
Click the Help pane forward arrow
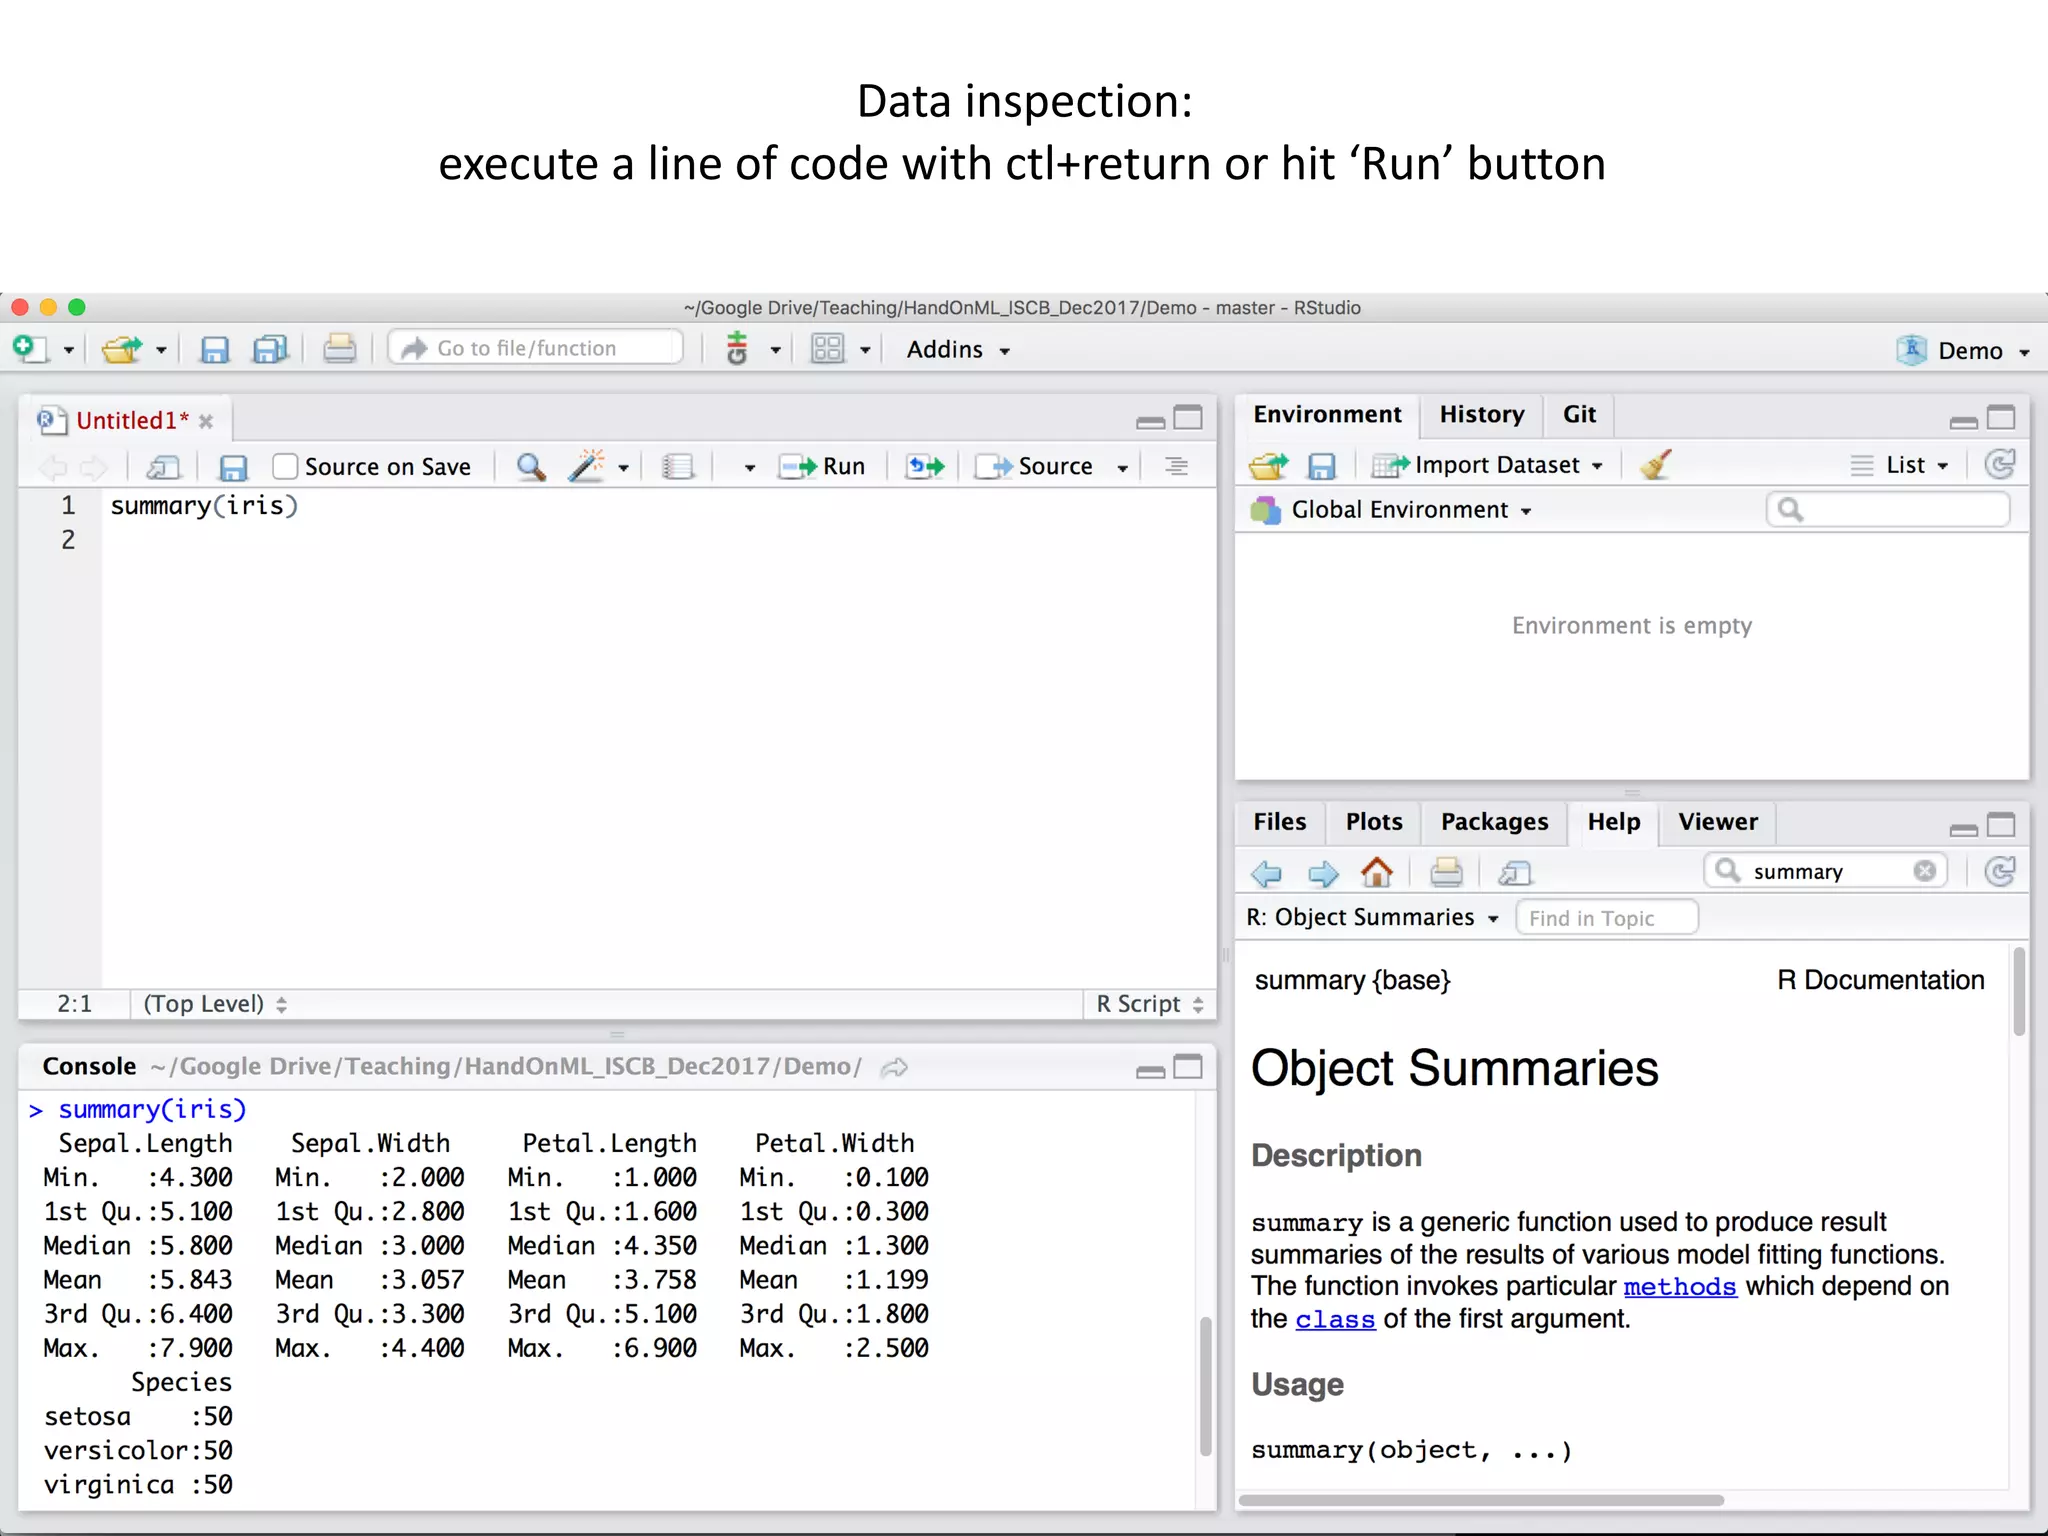tap(1323, 873)
